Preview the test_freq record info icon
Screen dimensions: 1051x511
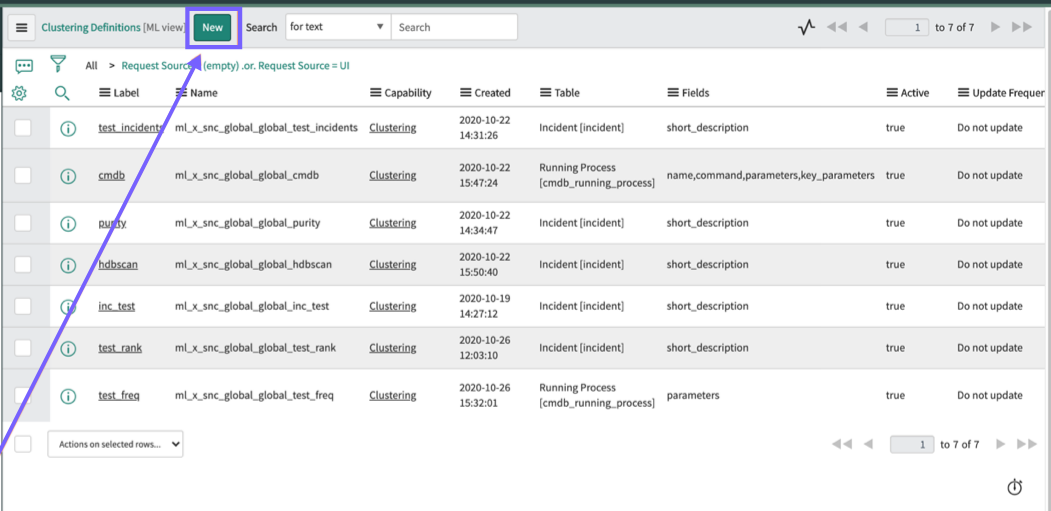(x=68, y=396)
